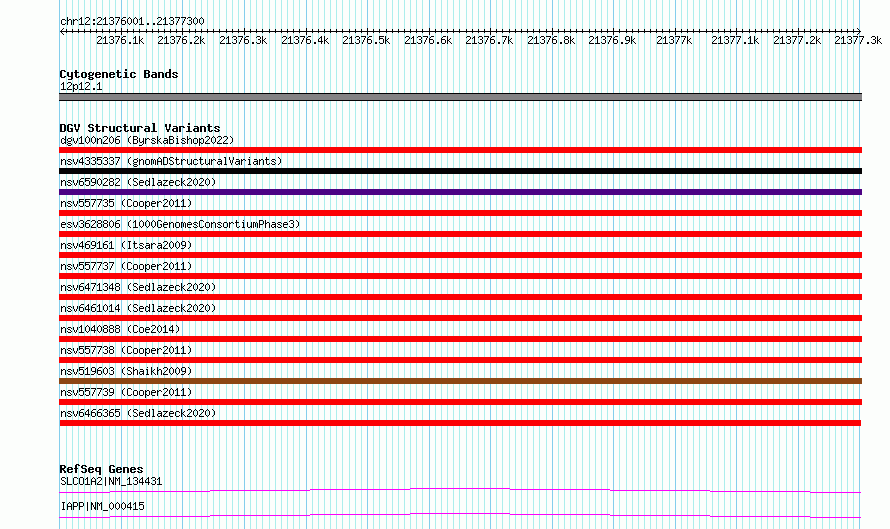The width and height of the screenshot is (890, 529).
Task: Click the nsv6590282 (Sedlazeck2020) label
Action: (138, 182)
